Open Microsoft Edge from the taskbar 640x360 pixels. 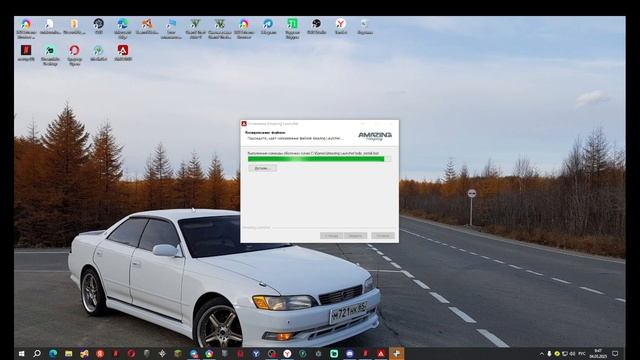[x=53, y=353]
